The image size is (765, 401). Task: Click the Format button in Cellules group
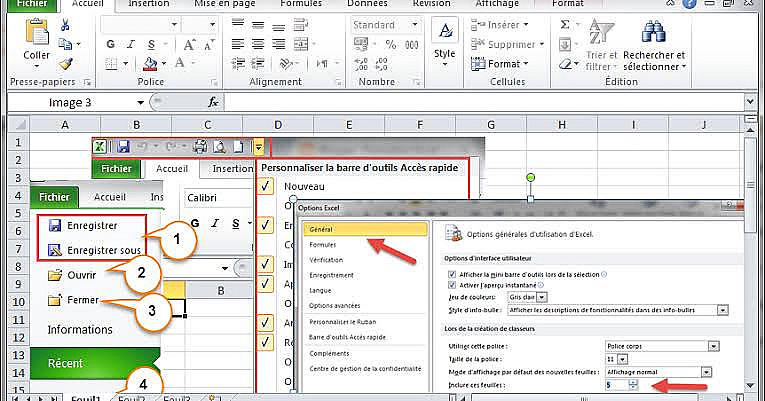(500, 64)
